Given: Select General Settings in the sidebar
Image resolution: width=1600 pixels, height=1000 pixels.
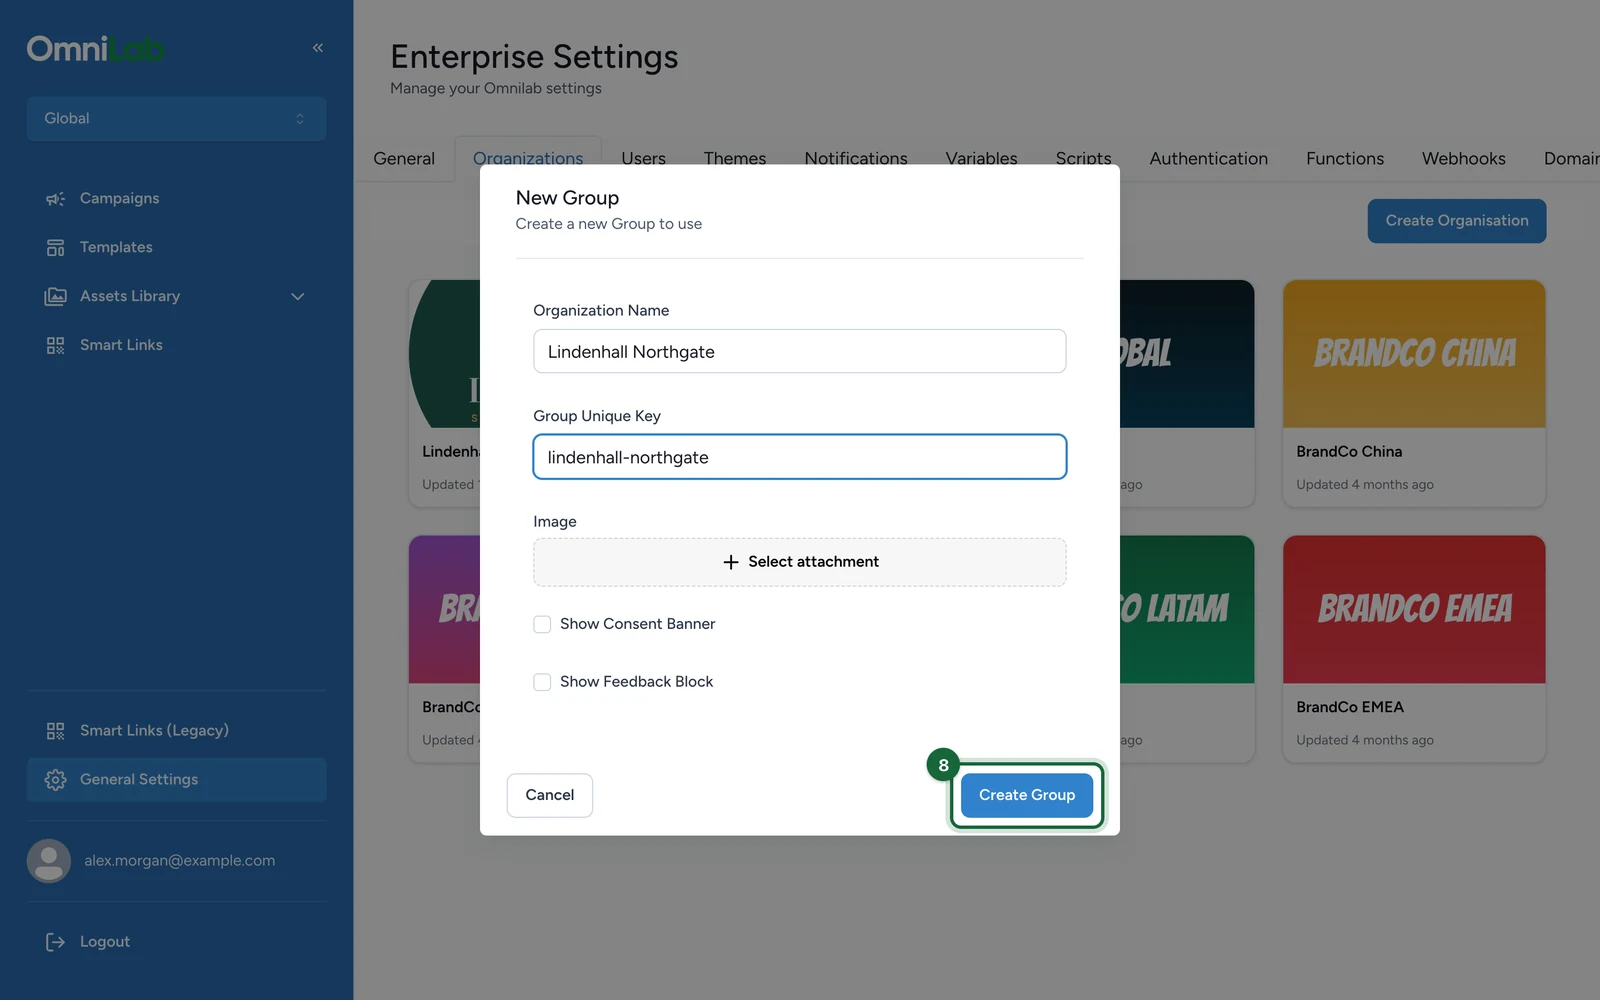Looking at the screenshot, I should (x=176, y=780).
